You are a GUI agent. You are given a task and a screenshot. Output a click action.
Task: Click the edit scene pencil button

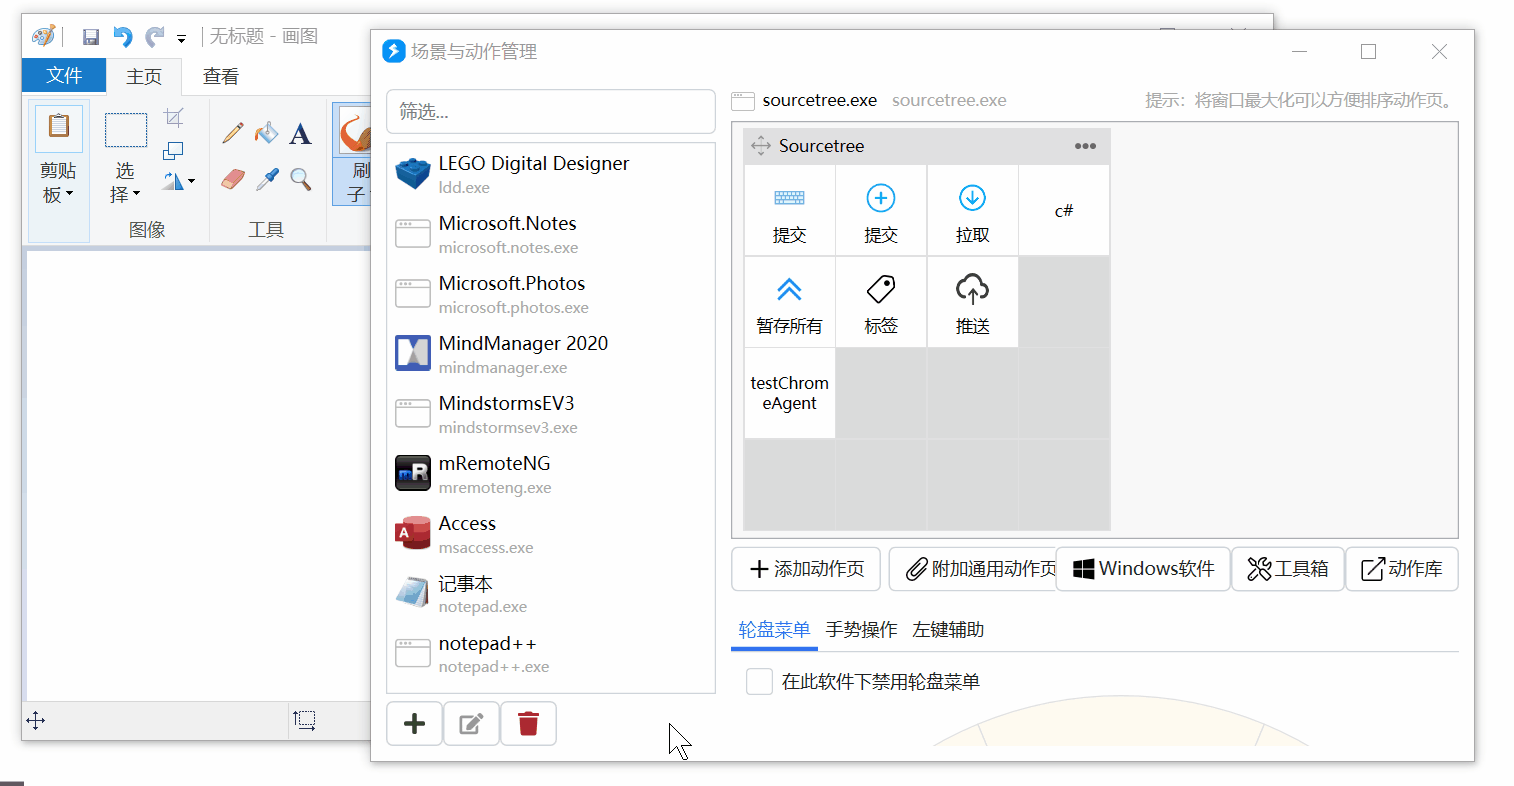[471, 724]
